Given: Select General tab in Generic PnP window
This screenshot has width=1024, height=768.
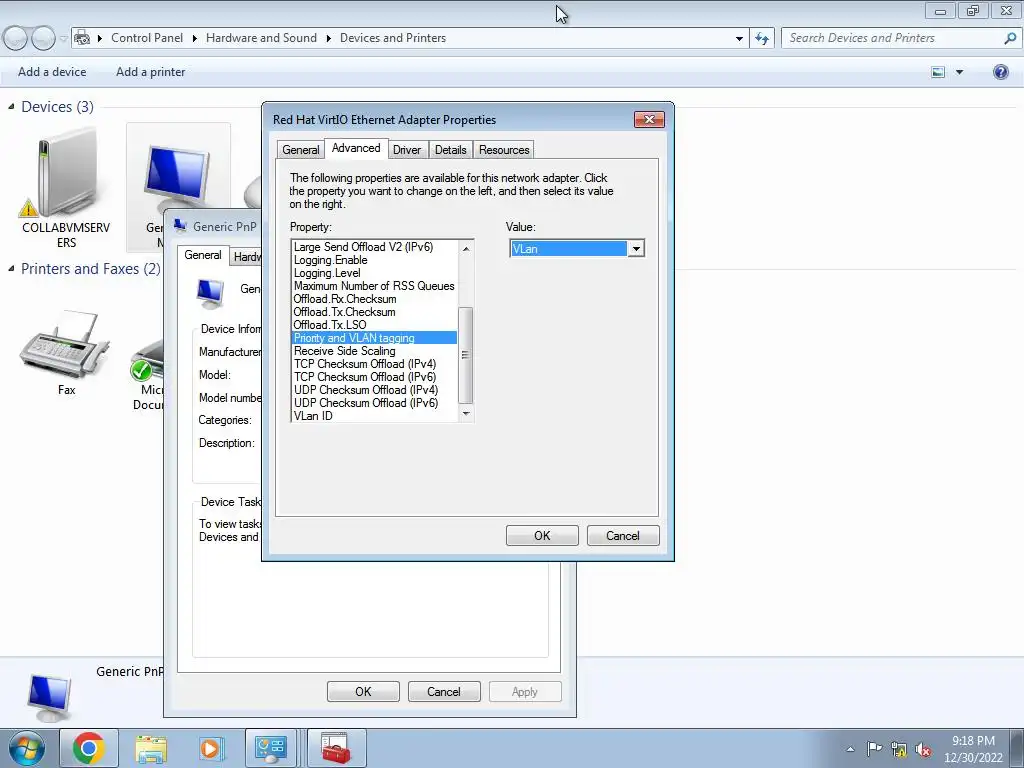Looking at the screenshot, I should [202, 255].
